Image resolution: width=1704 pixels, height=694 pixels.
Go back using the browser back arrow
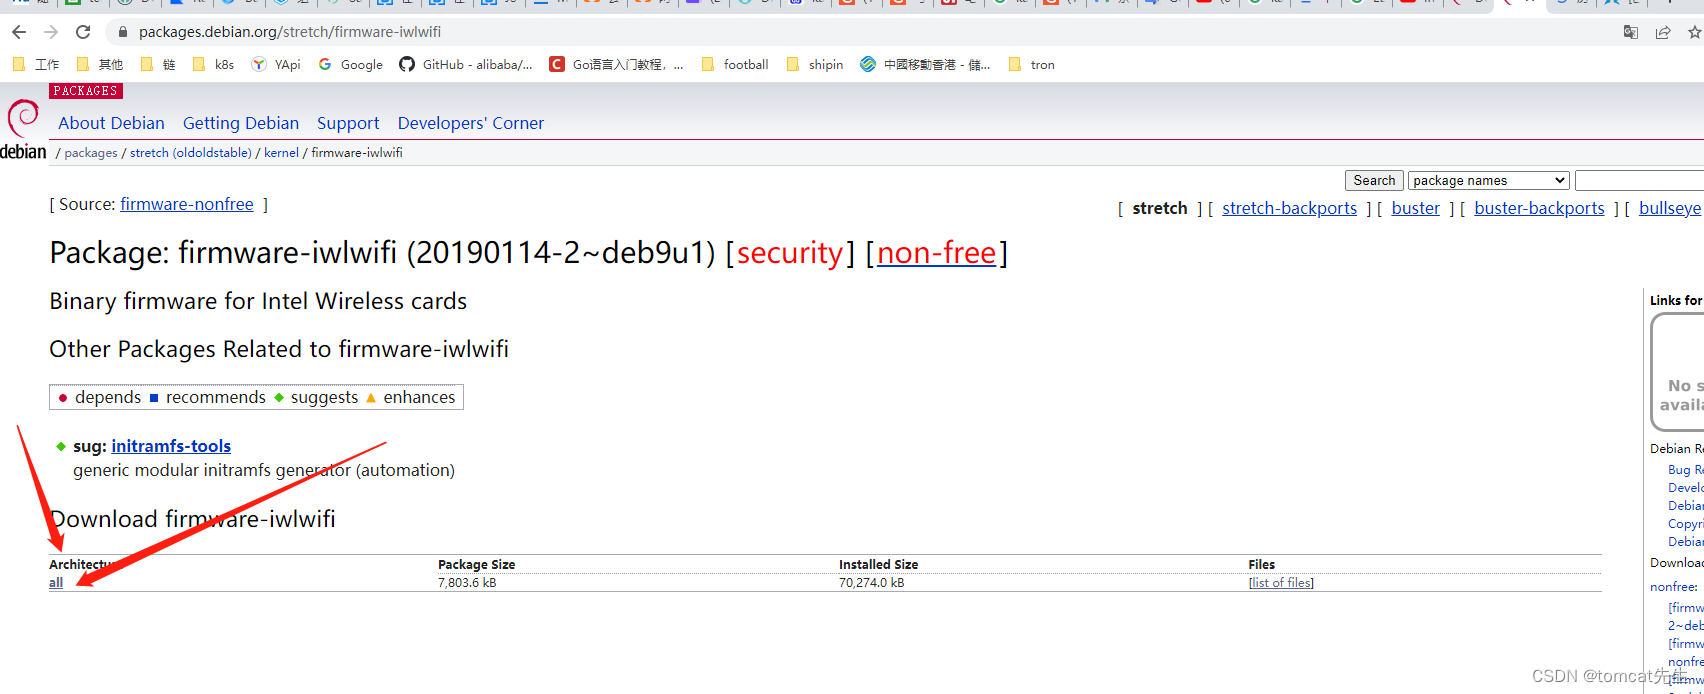(19, 32)
